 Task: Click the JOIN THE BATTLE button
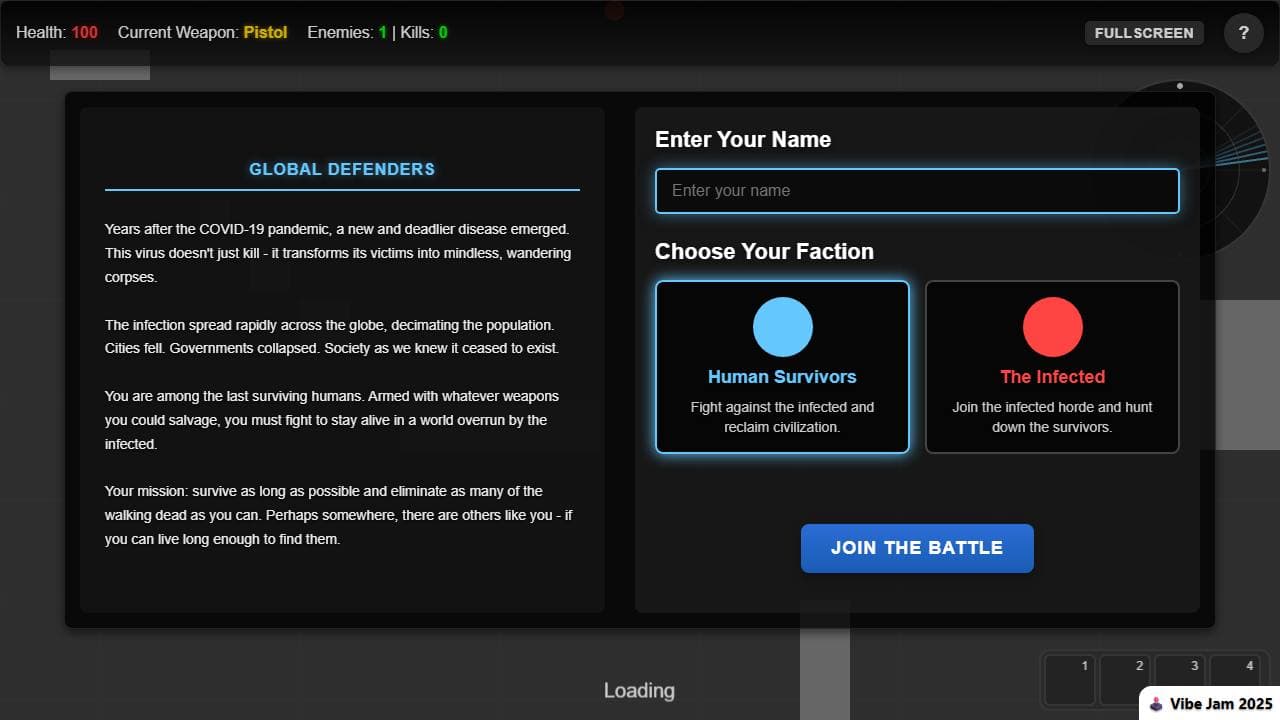click(x=917, y=548)
